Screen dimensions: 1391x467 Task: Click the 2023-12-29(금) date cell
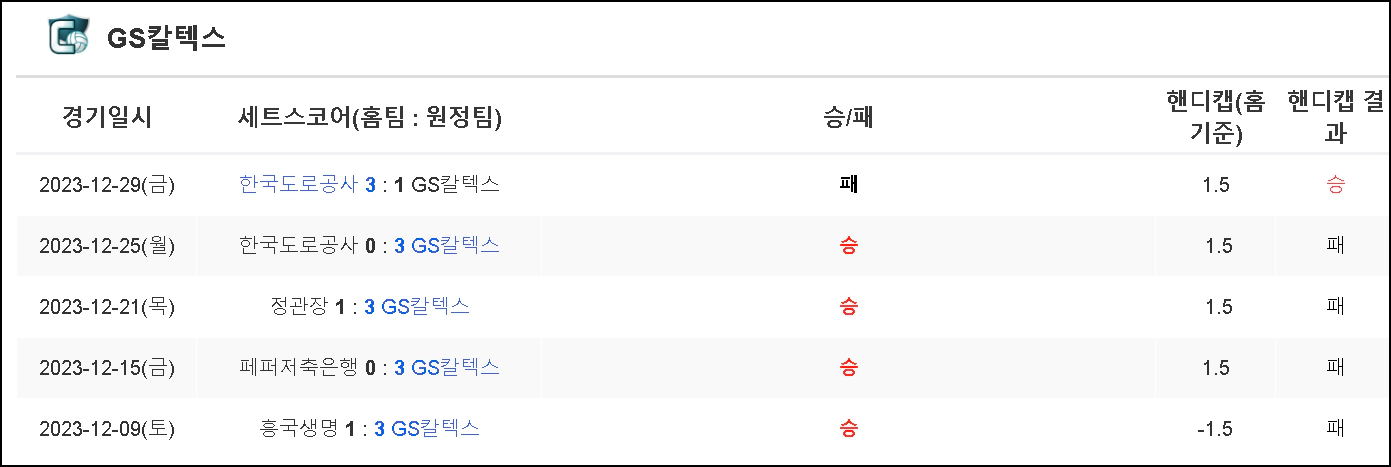click(107, 185)
